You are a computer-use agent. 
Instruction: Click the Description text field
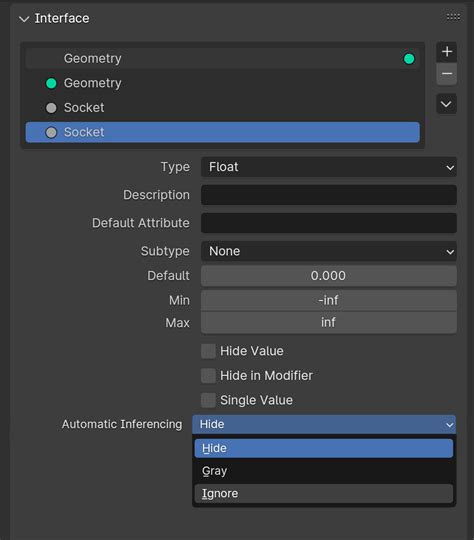point(329,195)
